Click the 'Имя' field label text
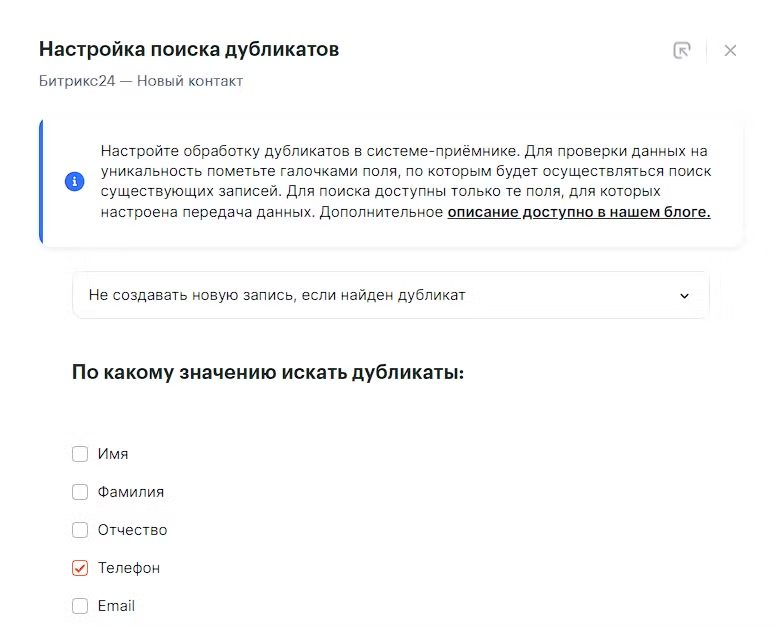Viewport: 775px width, 628px height. click(113, 454)
